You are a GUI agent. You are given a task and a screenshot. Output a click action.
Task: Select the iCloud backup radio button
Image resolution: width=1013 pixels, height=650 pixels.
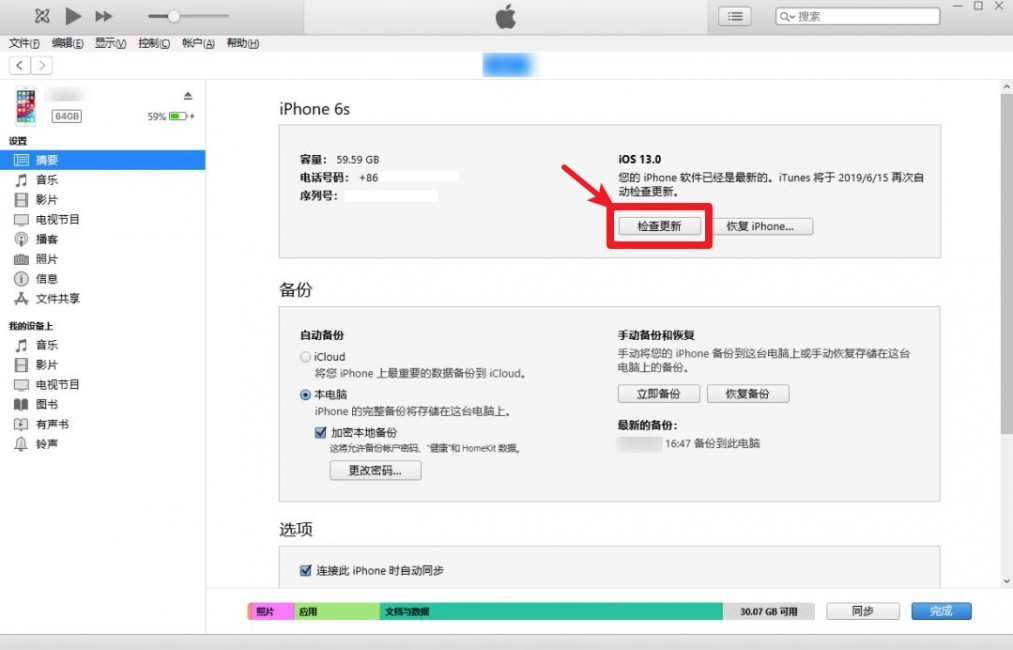tap(306, 357)
